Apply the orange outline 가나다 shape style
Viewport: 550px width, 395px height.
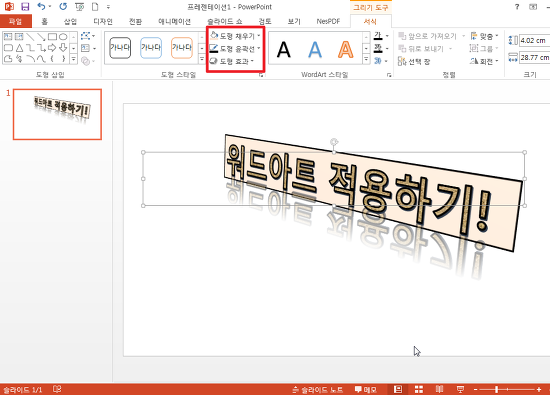click(182, 47)
